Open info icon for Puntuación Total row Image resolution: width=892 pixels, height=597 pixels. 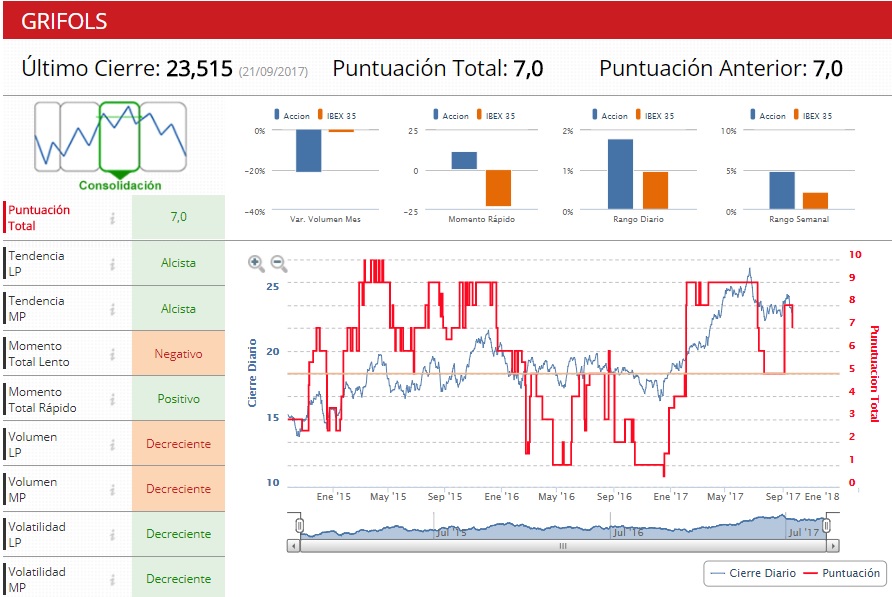[x=113, y=218]
